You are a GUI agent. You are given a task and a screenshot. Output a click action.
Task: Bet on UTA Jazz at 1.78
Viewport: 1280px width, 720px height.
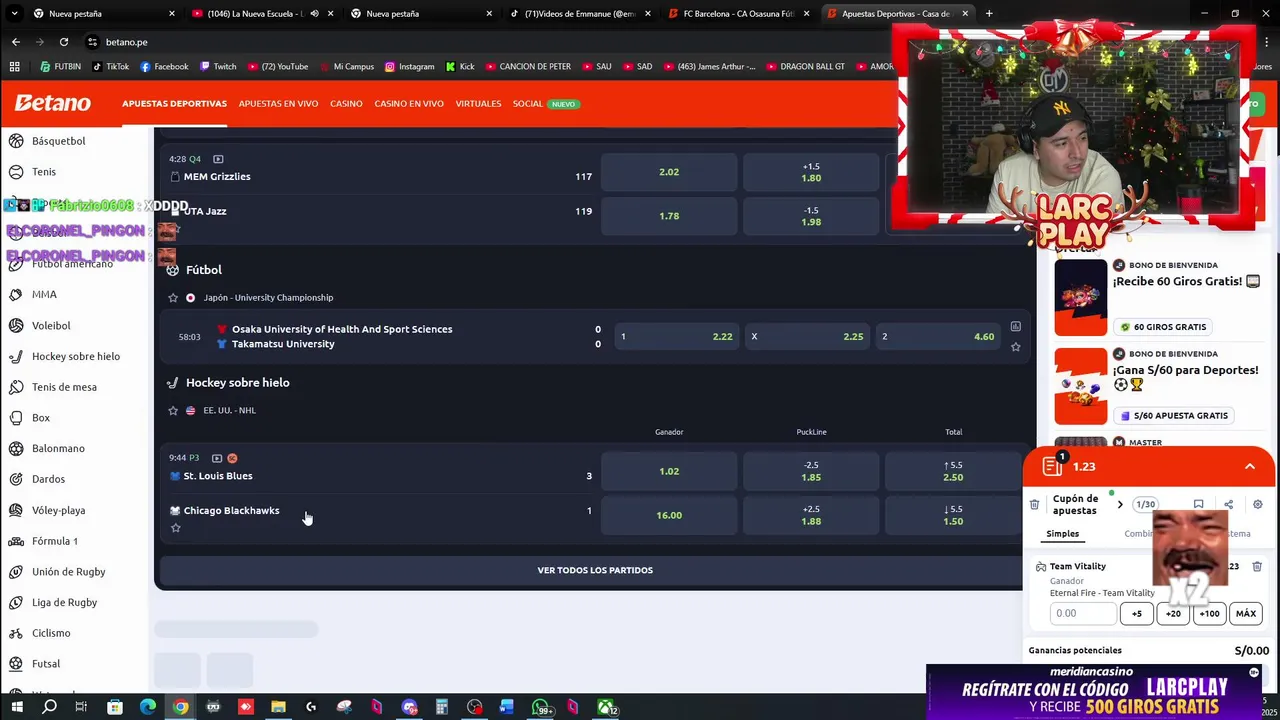pos(669,216)
